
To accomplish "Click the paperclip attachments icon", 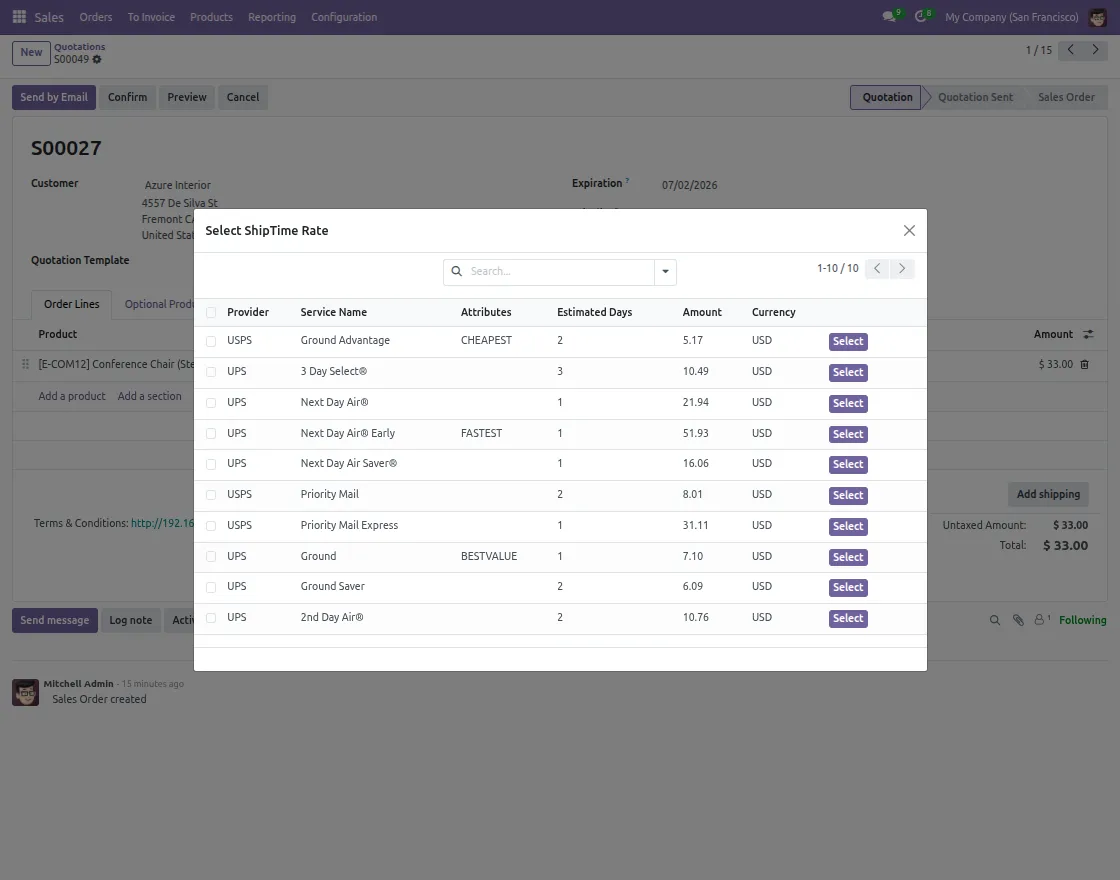I will tap(1019, 620).
